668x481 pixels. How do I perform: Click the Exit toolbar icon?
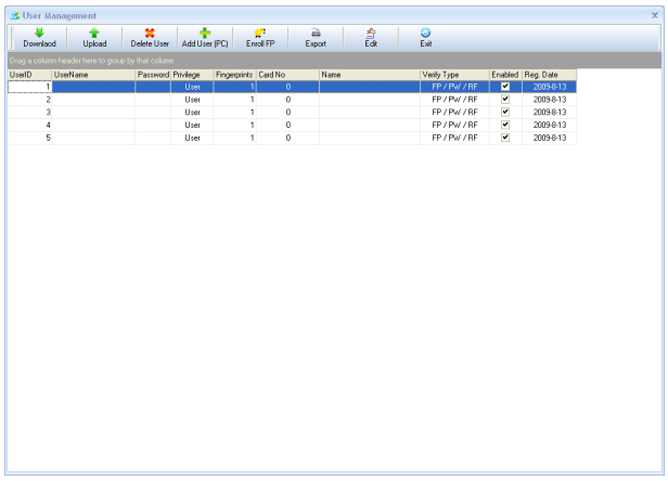[x=426, y=33]
